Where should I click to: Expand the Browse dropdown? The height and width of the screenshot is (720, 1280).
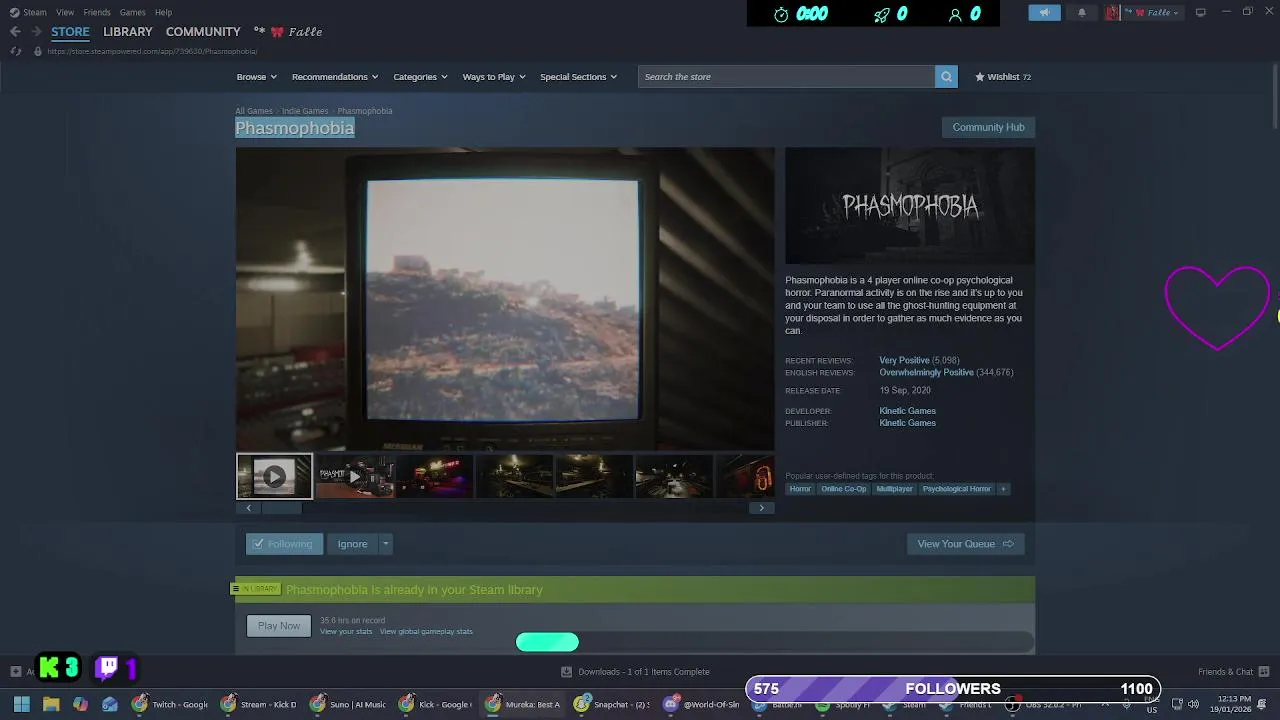pyautogui.click(x=257, y=77)
